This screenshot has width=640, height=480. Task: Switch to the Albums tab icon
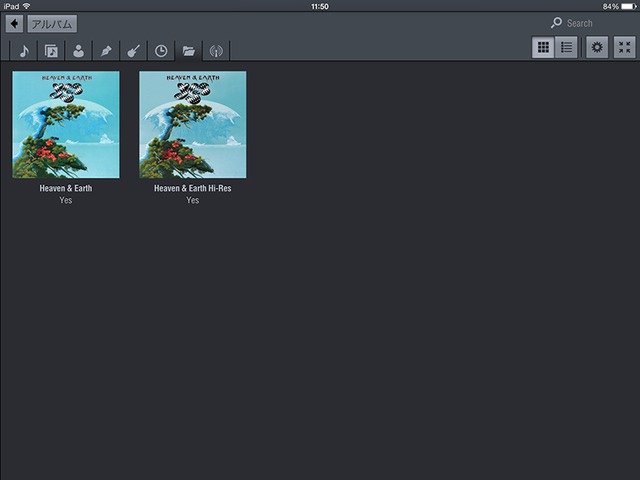pos(51,51)
